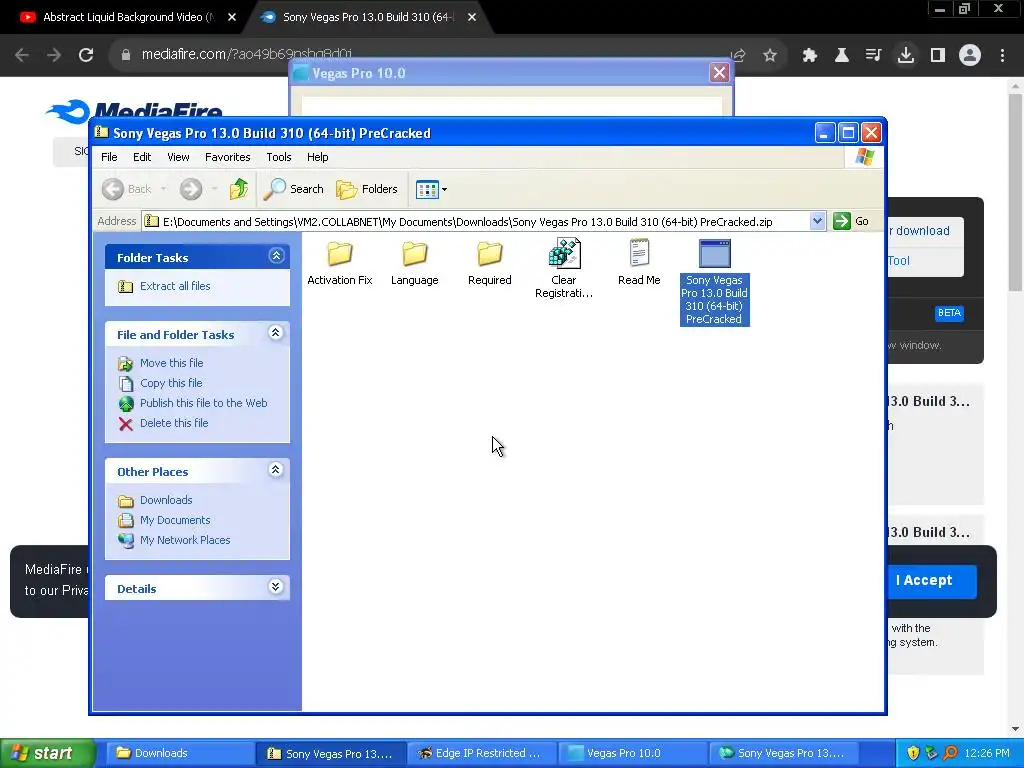Viewport: 1024px width, 768px height.
Task: Click the security shield tray icon
Action: [913, 753]
